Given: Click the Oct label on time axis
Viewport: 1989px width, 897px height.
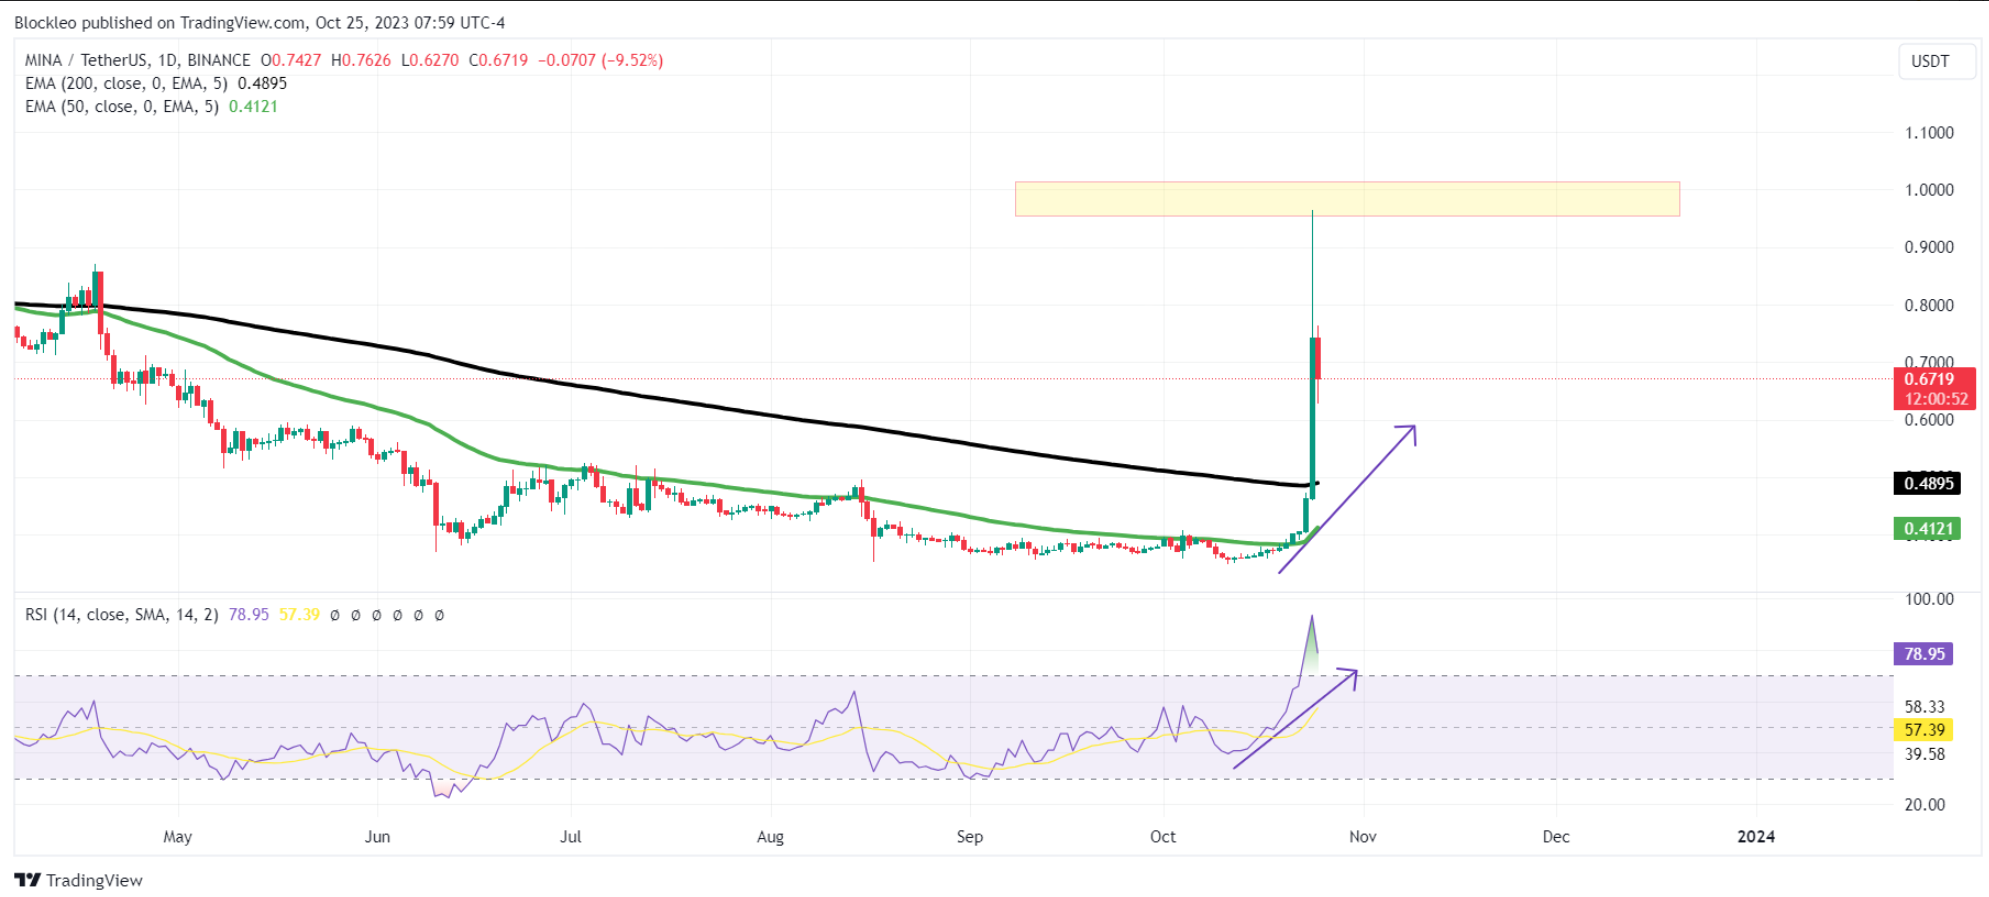Looking at the screenshot, I should click(1163, 836).
